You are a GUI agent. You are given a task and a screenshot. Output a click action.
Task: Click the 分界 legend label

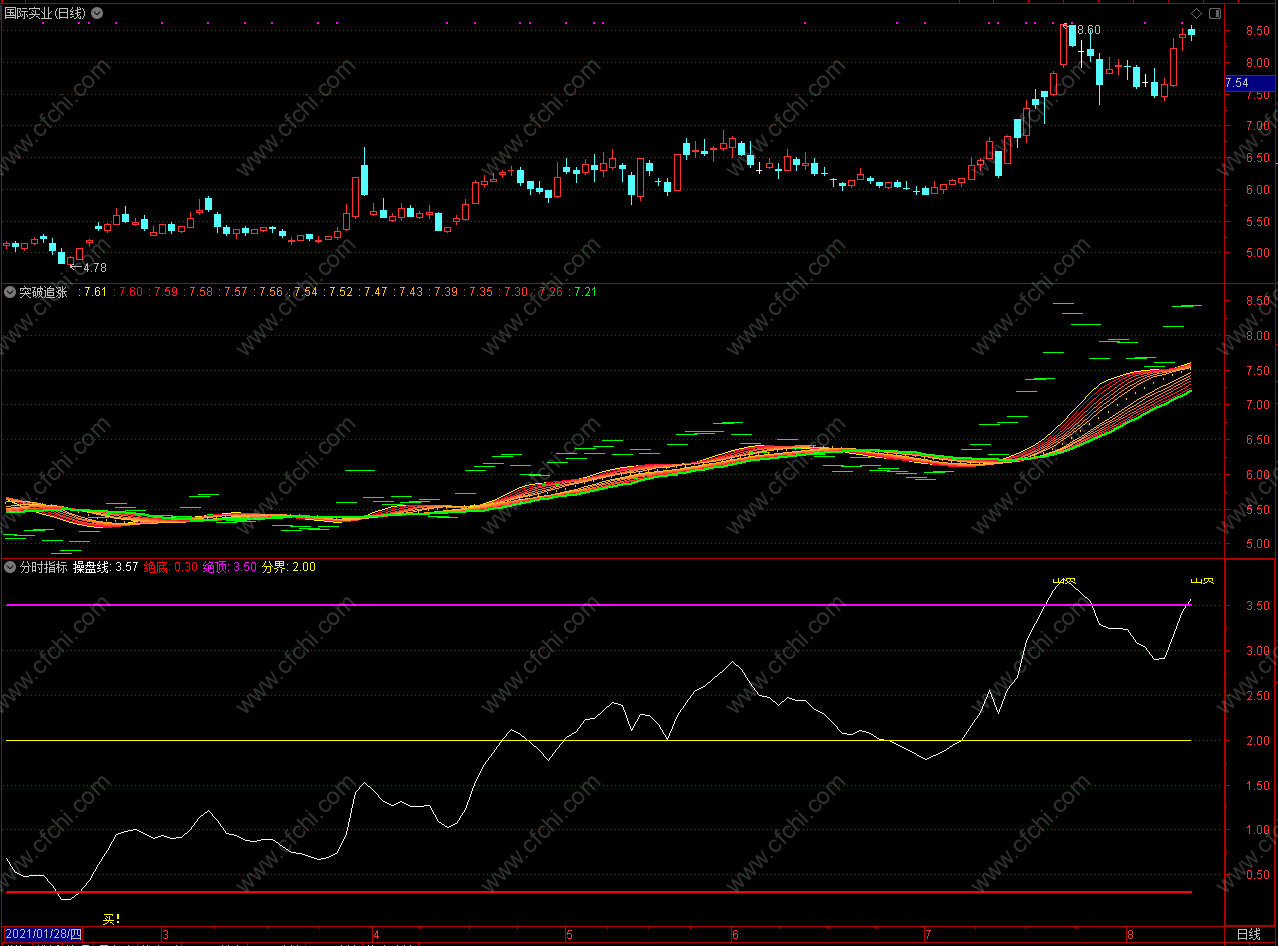274,567
